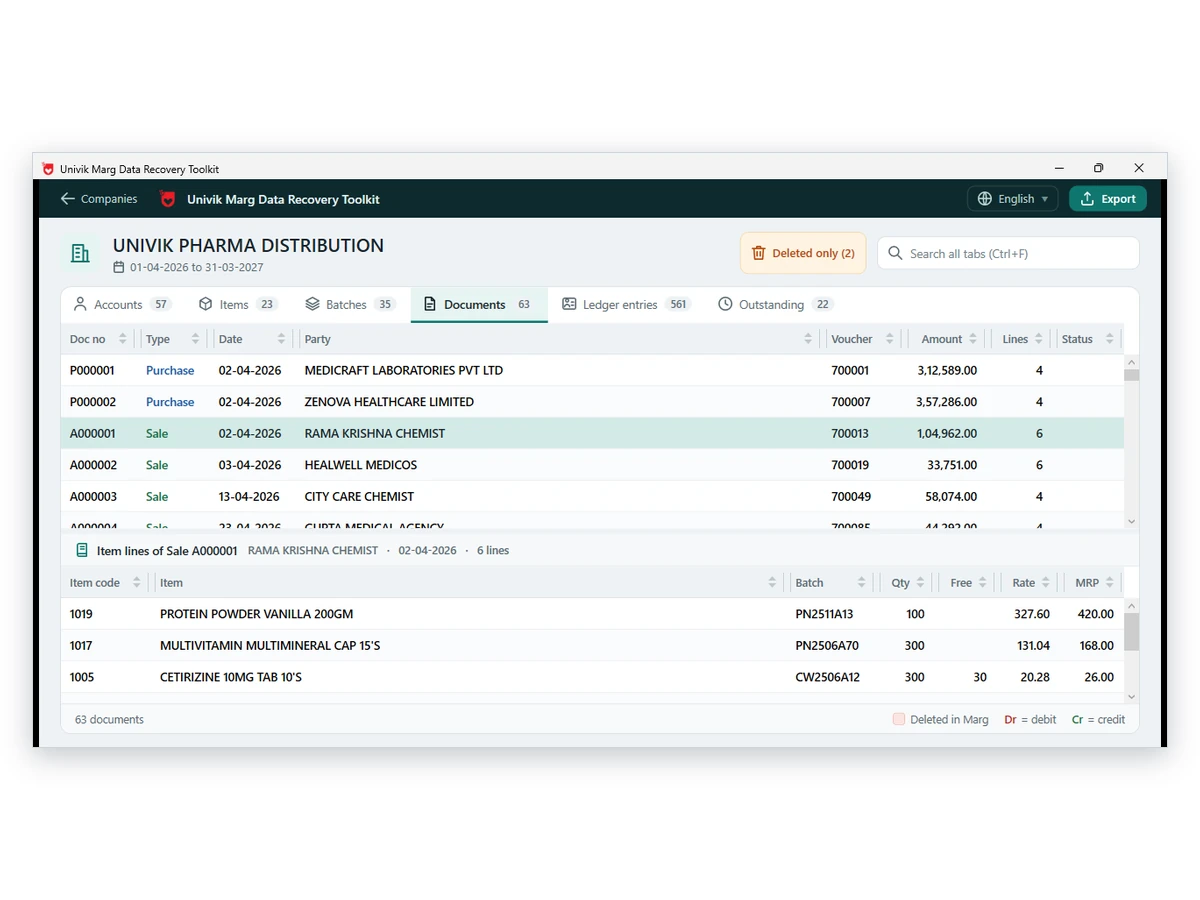Click batch PN2511A13
The height and width of the screenshot is (900, 1200).
tap(824, 614)
